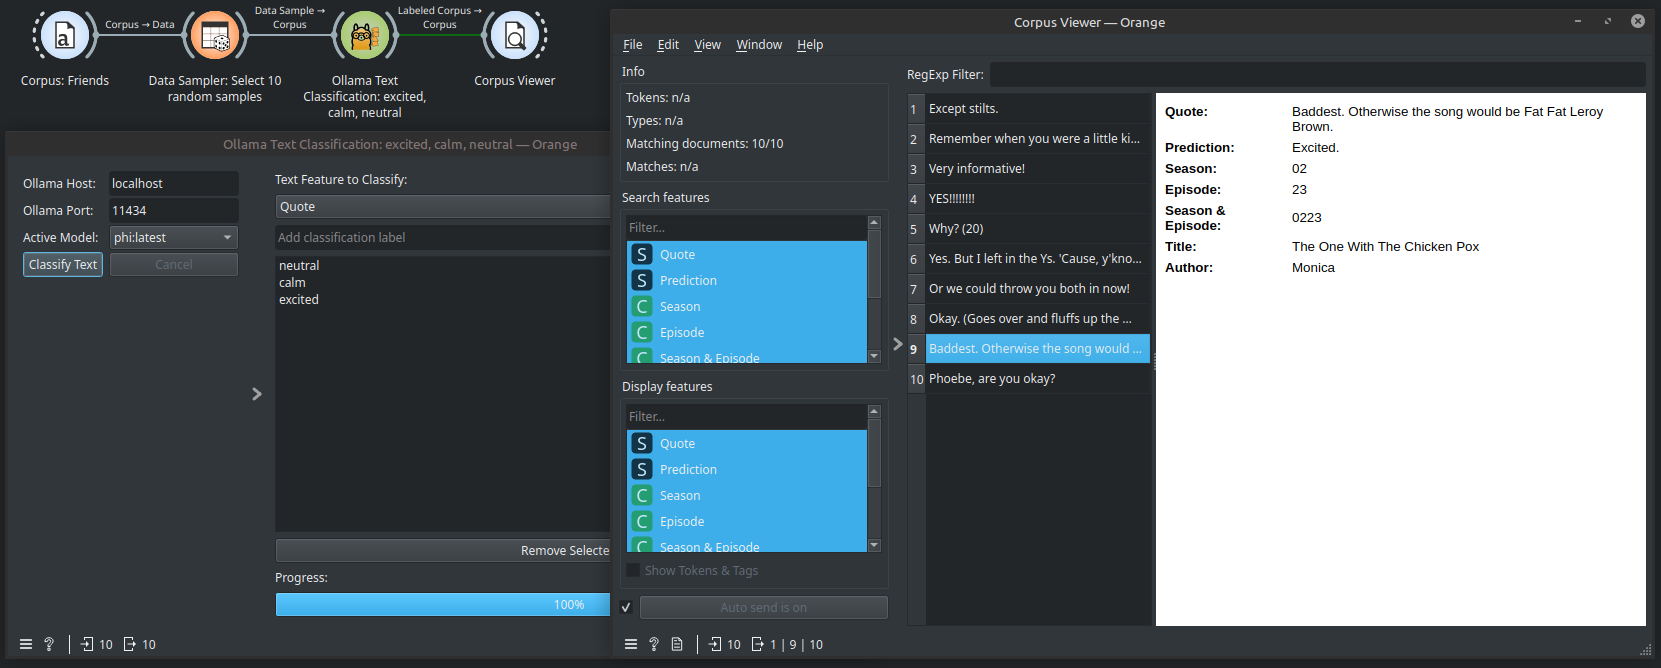
Task: Open the Ollama Text Classification widget icon
Action: click(365, 37)
